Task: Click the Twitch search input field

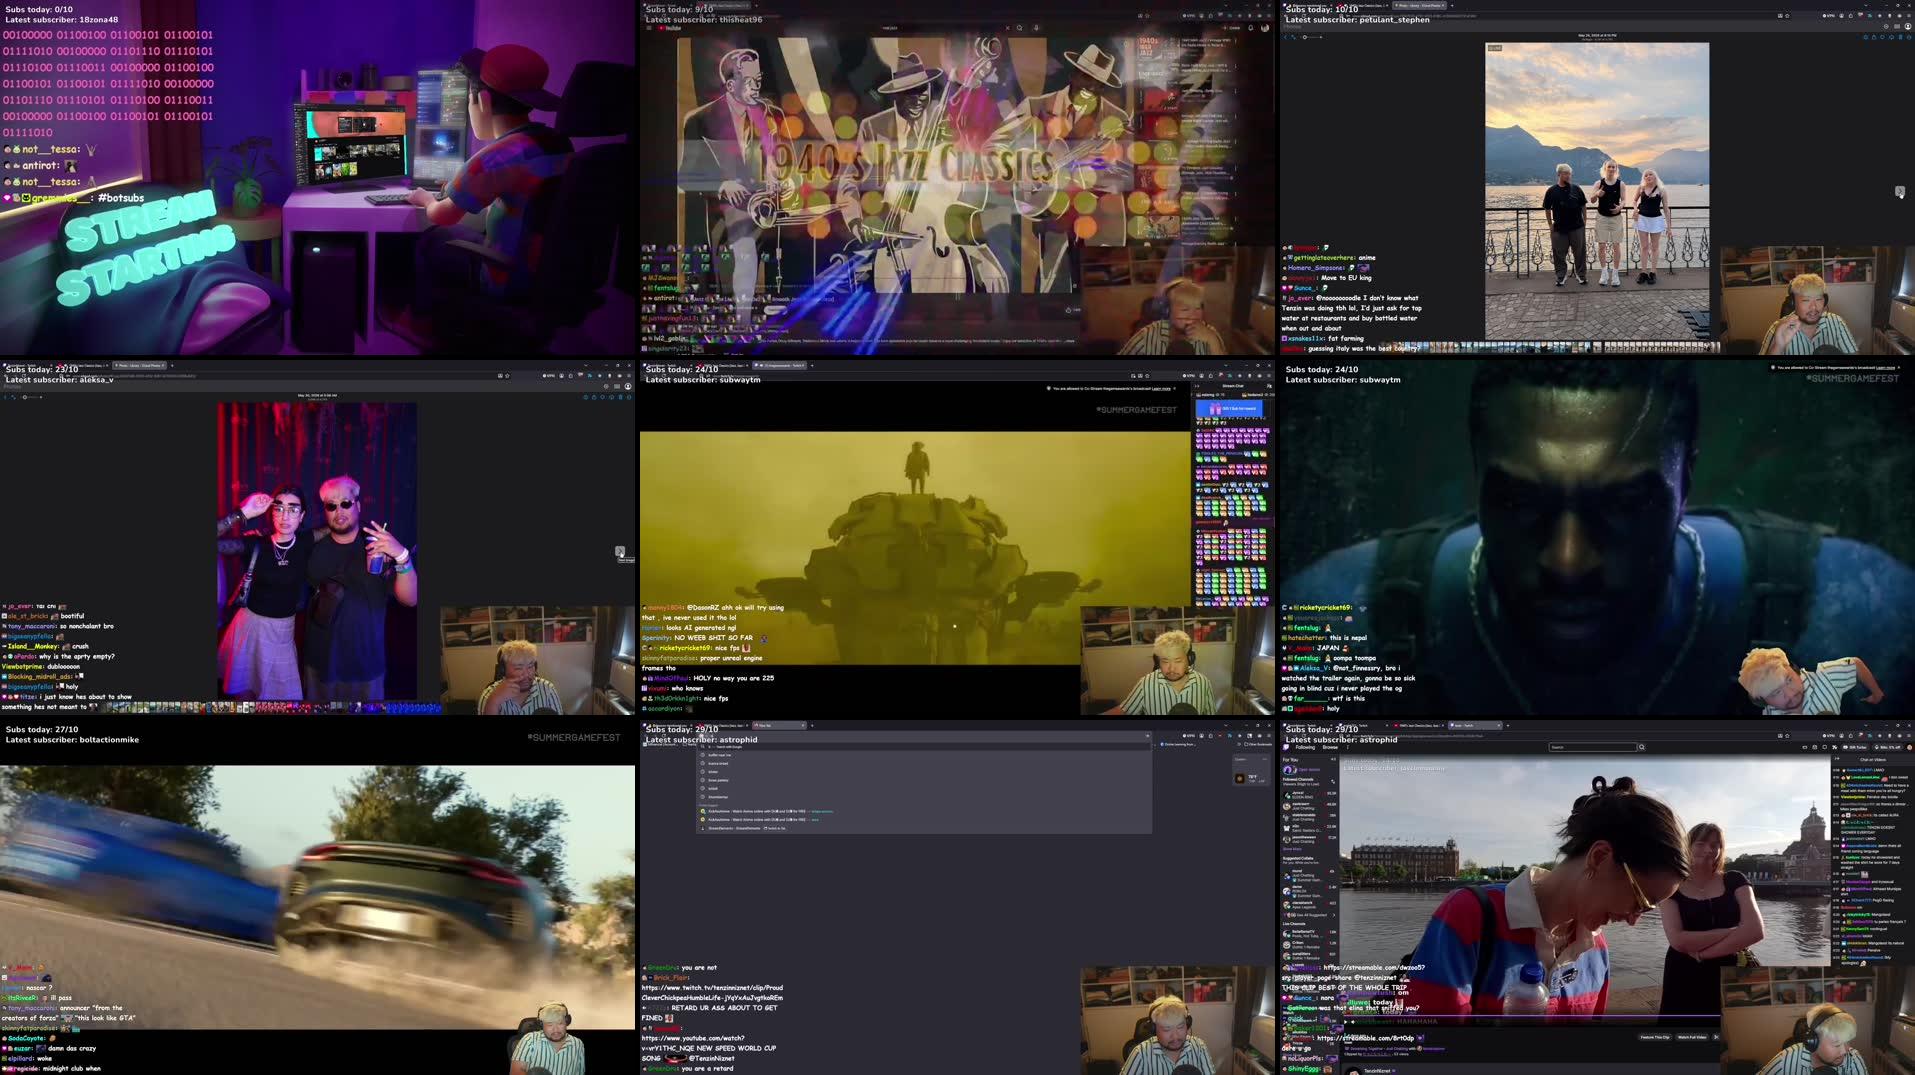Action: click(x=1592, y=747)
